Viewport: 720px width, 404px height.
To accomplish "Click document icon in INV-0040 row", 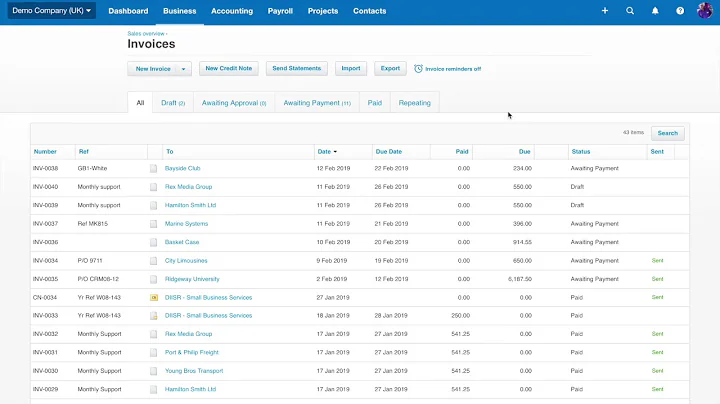I will [153, 187].
